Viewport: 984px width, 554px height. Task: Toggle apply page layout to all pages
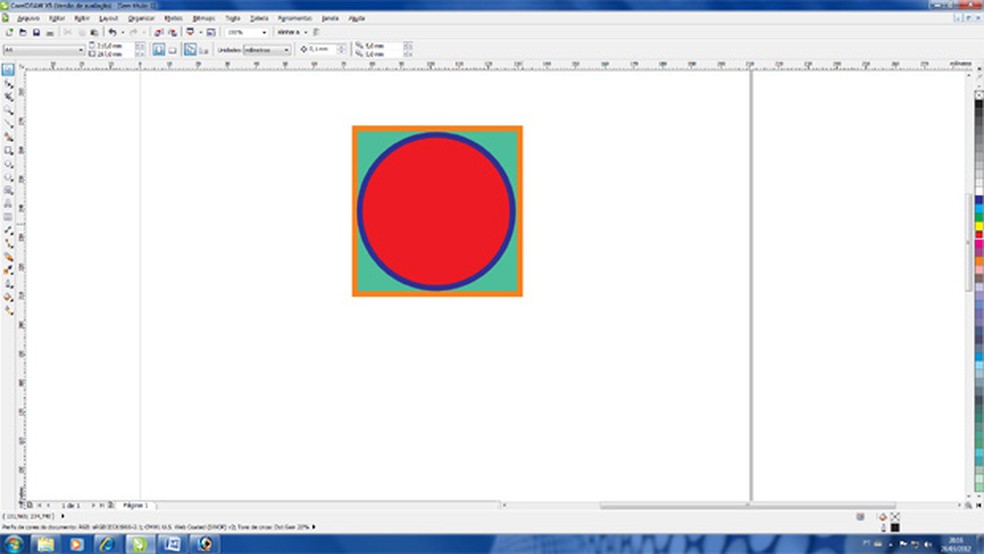click(x=189, y=49)
